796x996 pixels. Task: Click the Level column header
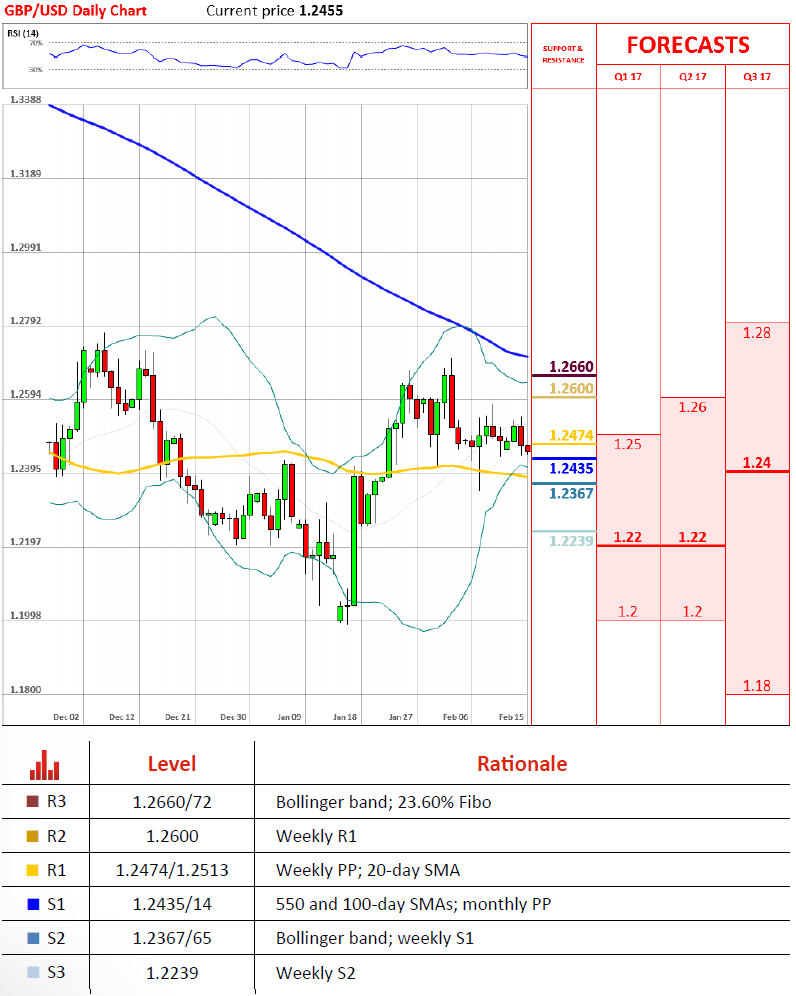pos(172,764)
